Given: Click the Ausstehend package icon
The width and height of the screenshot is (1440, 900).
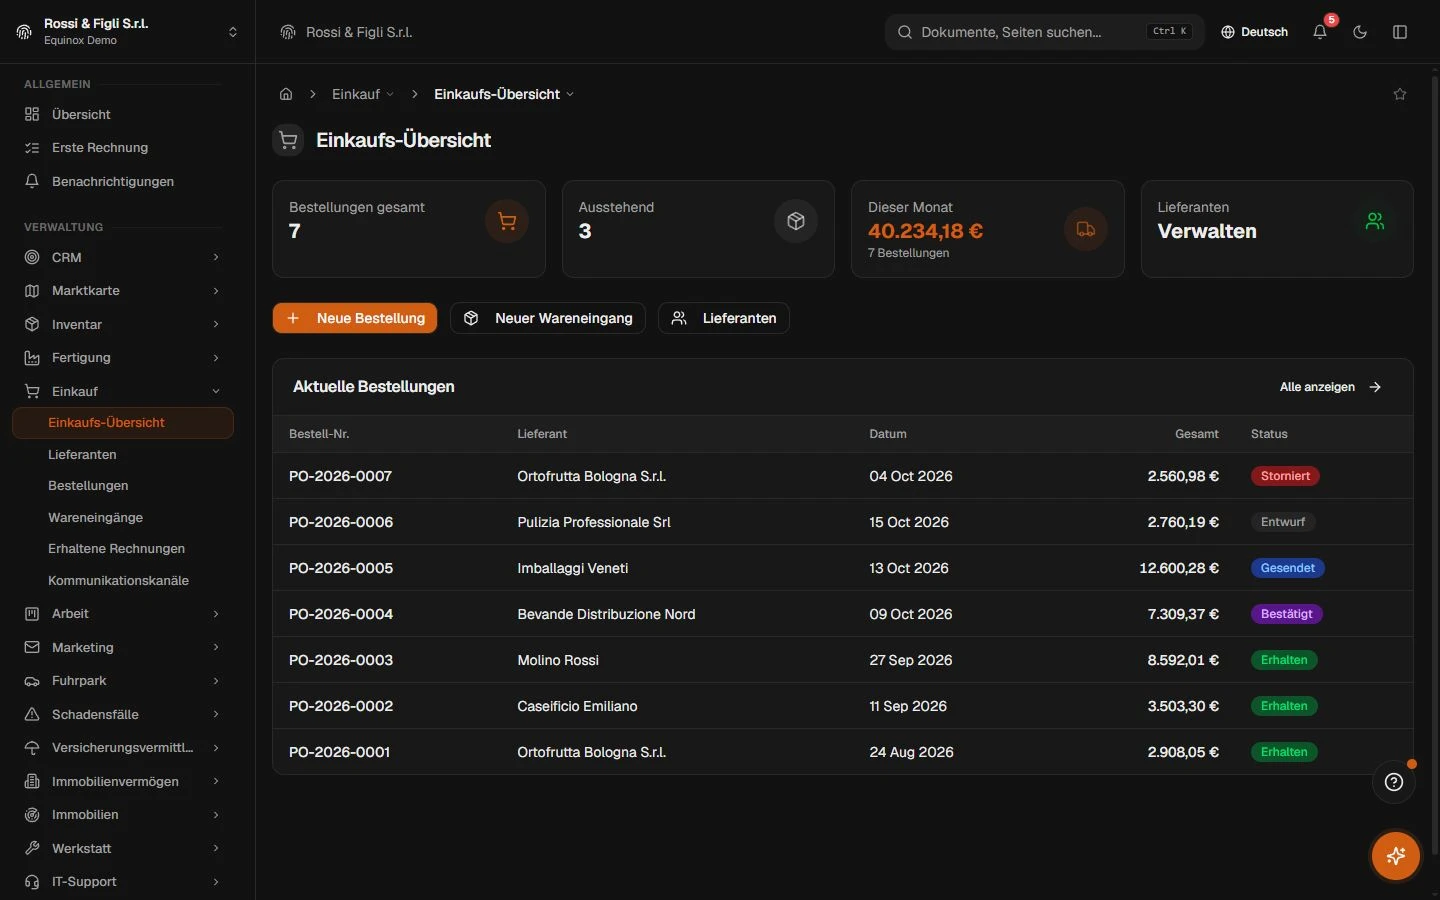Looking at the screenshot, I should click(x=796, y=221).
